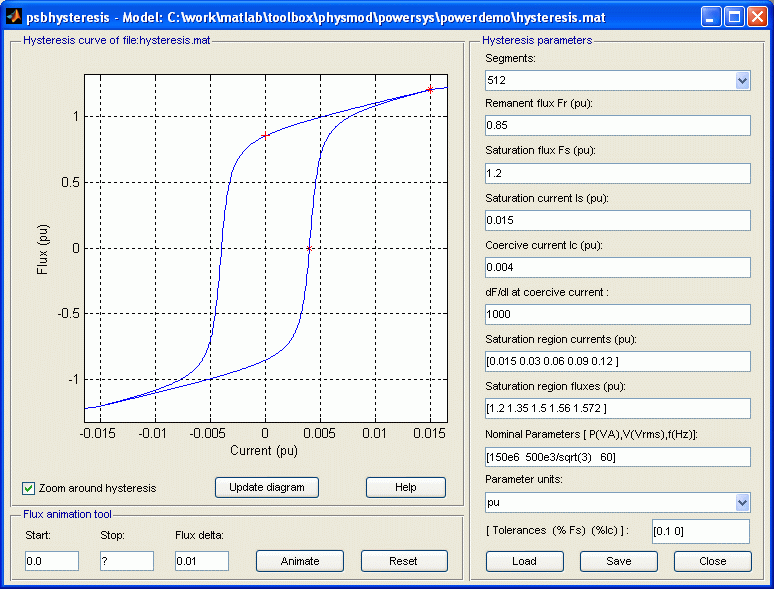Viewport: 774px width, 589px height.
Task: Click the Nominal Parameters field
Action: point(618,457)
